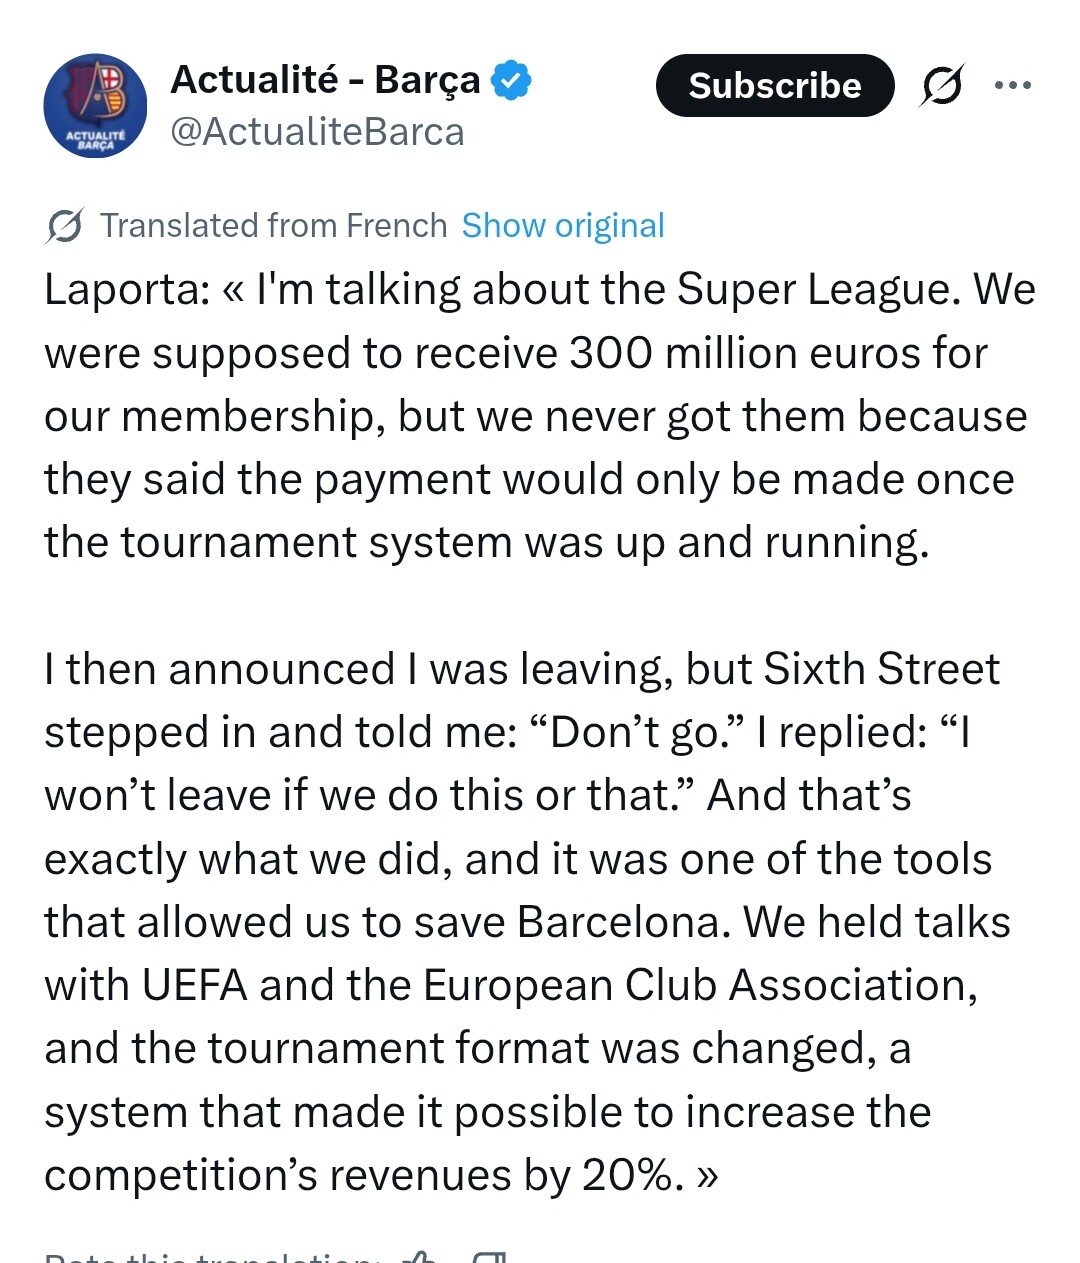The image size is (1080, 1263).
Task: Rate the translation with thumbs up
Action: [419, 1258]
